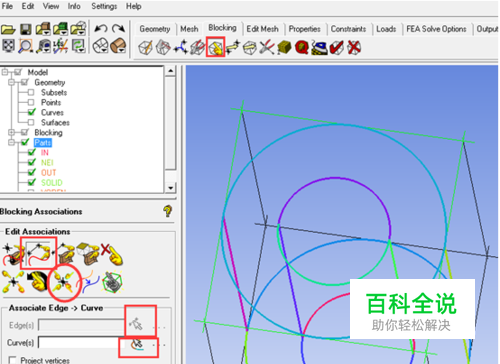This screenshot has height=364, width=500.
Task: Uncheck the Curves checkbox
Action: pos(32,112)
